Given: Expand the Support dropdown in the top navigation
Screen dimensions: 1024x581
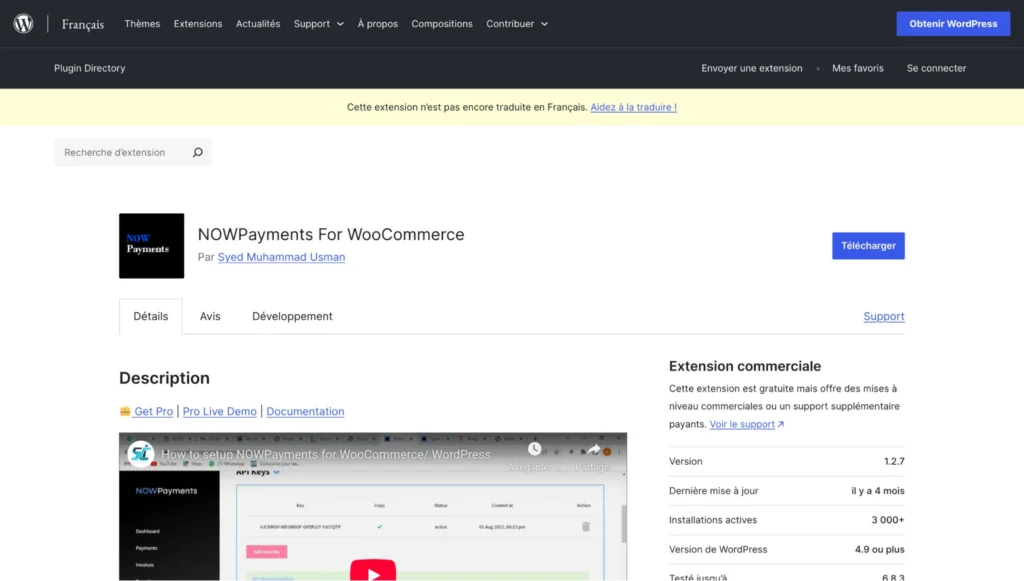Looking at the screenshot, I should (x=318, y=23).
